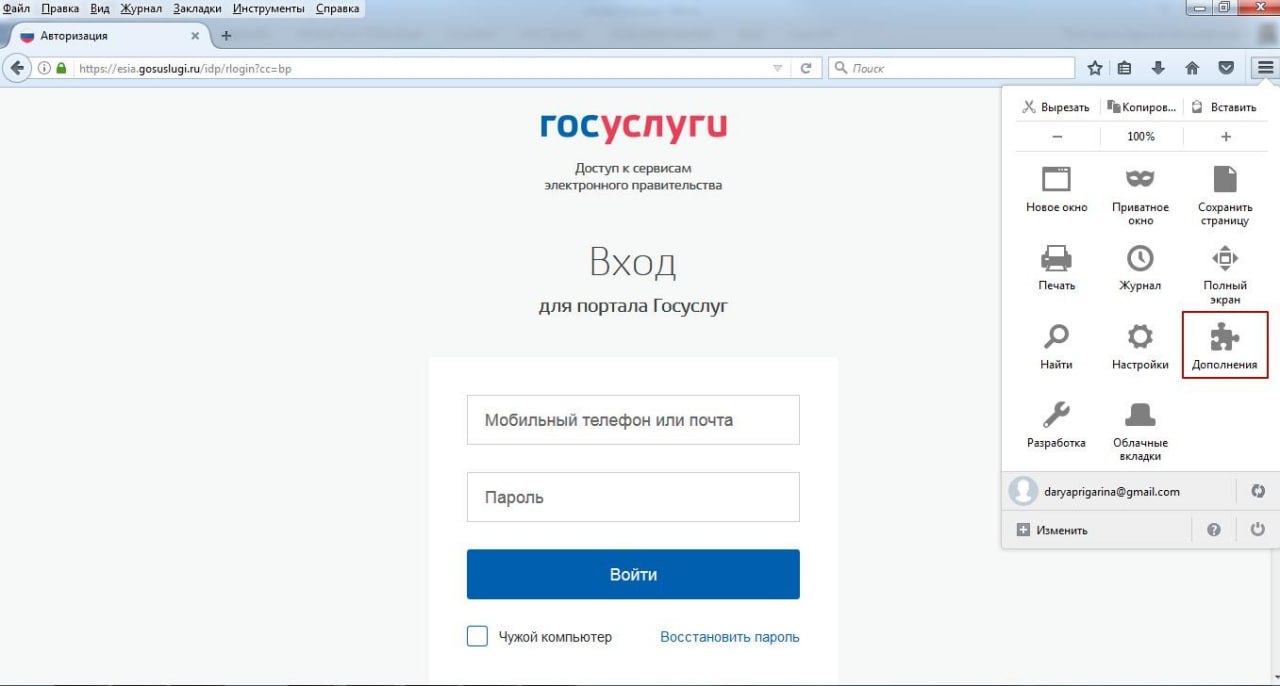Click the Pocket icon in toolbar
This screenshot has width=1280, height=686.
(1226, 68)
